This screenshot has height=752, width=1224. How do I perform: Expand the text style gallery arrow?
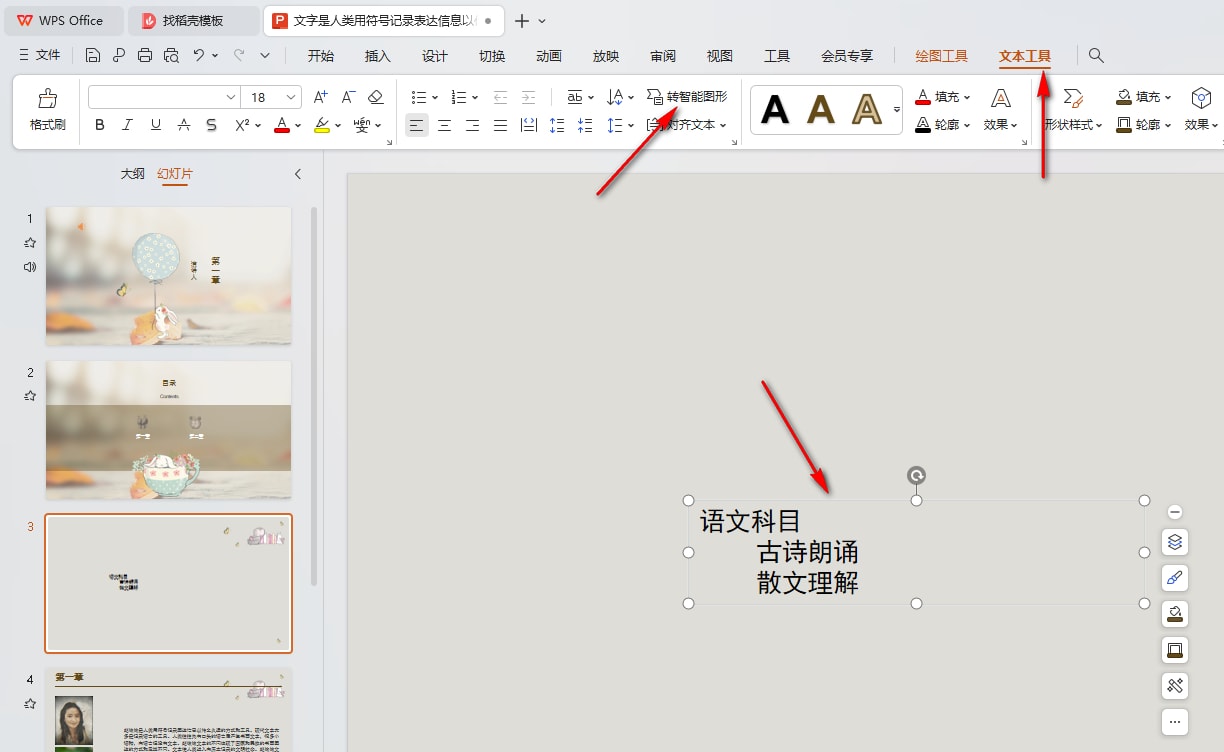click(897, 109)
